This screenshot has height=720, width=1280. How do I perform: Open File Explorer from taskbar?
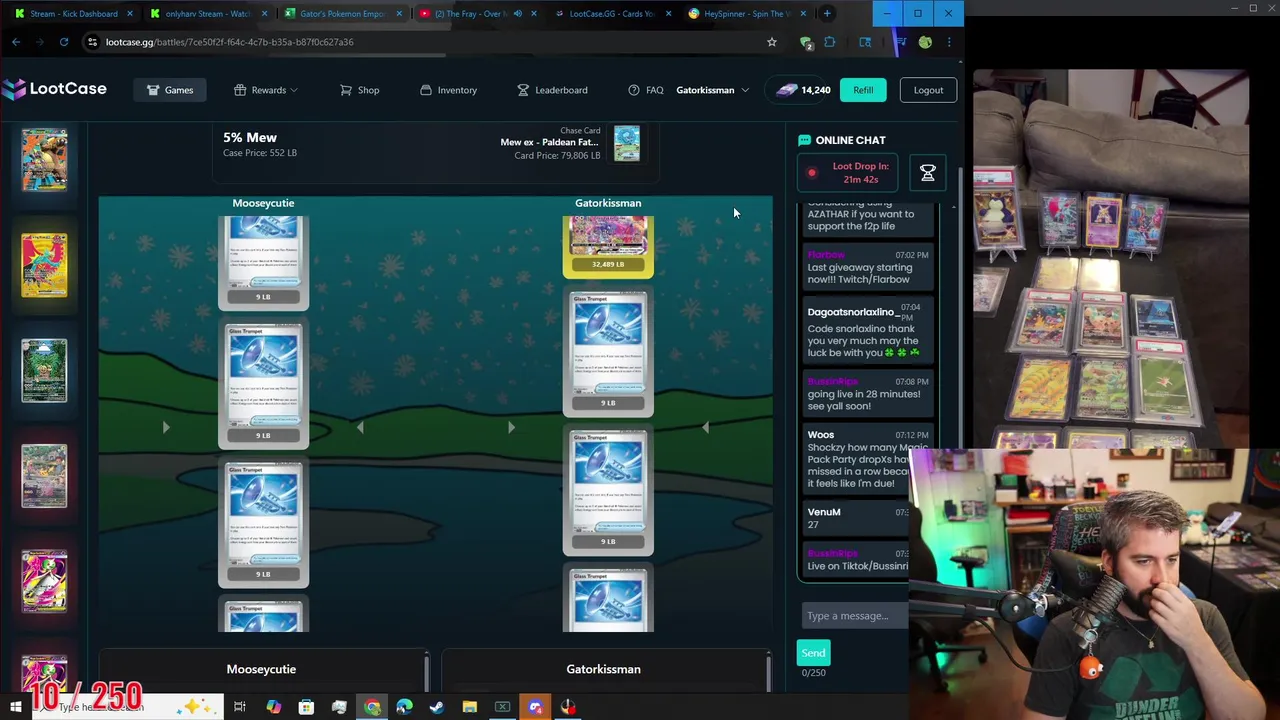click(470, 708)
